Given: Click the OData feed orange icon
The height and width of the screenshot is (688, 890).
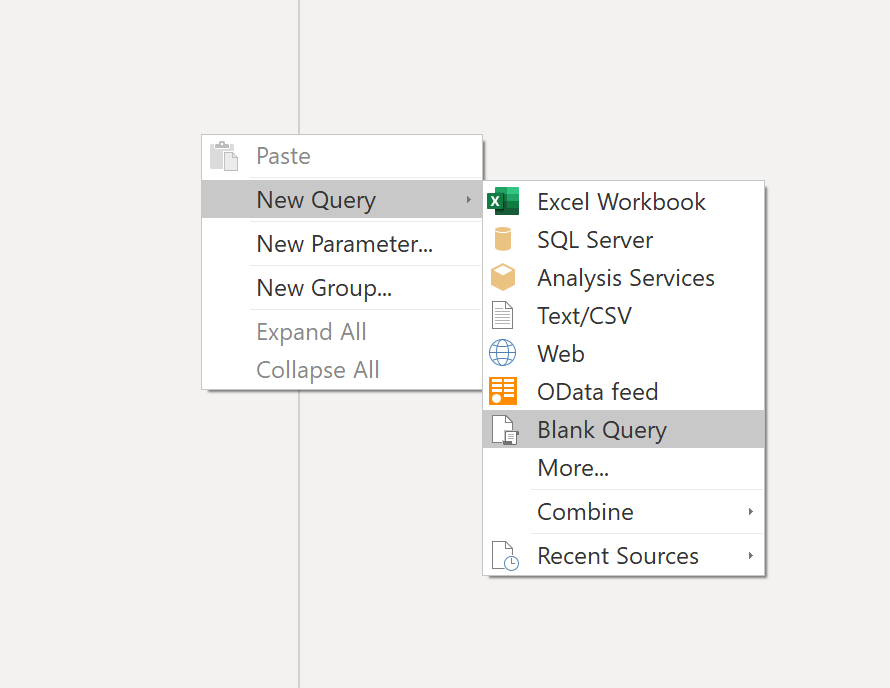Looking at the screenshot, I should [x=503, y=391].
